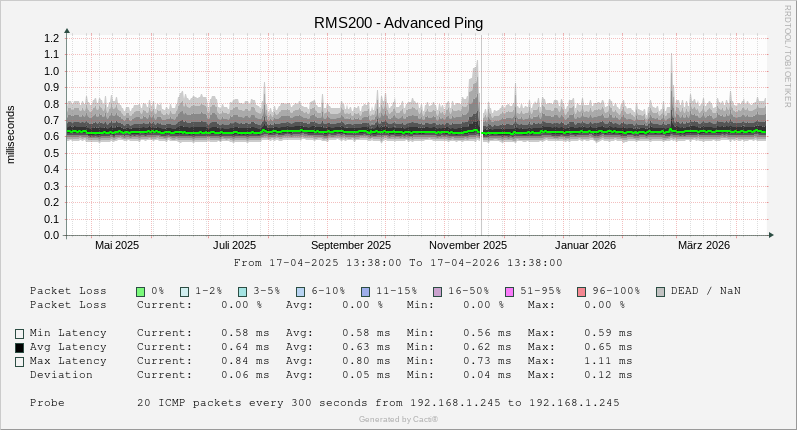Toggle the Min Latency legend box
797x430 pixels.
[x=20, y=333]
